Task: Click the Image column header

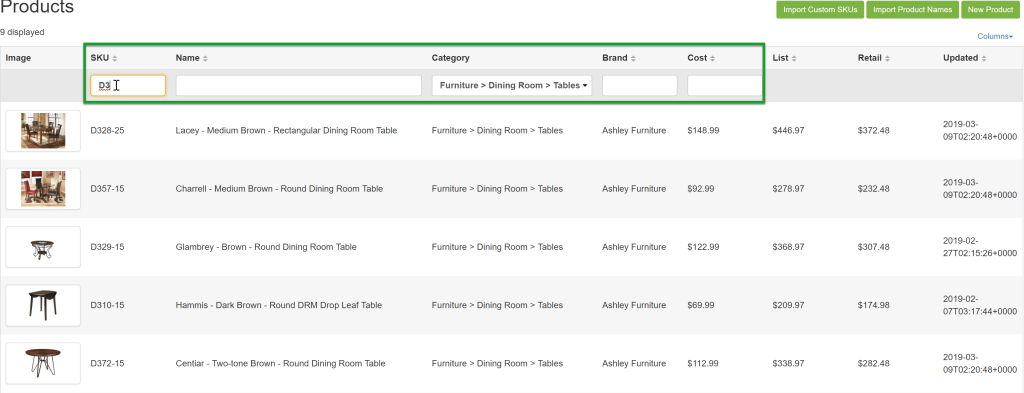Action: click(18, 58)
